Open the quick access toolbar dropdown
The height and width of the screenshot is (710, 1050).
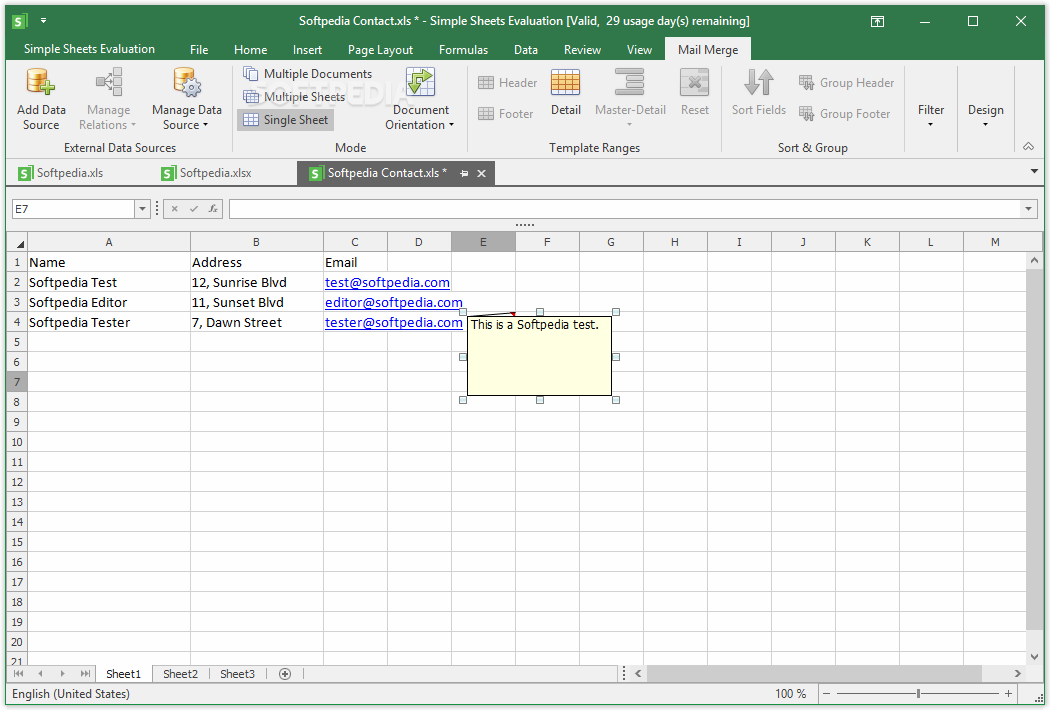(43, 21)
